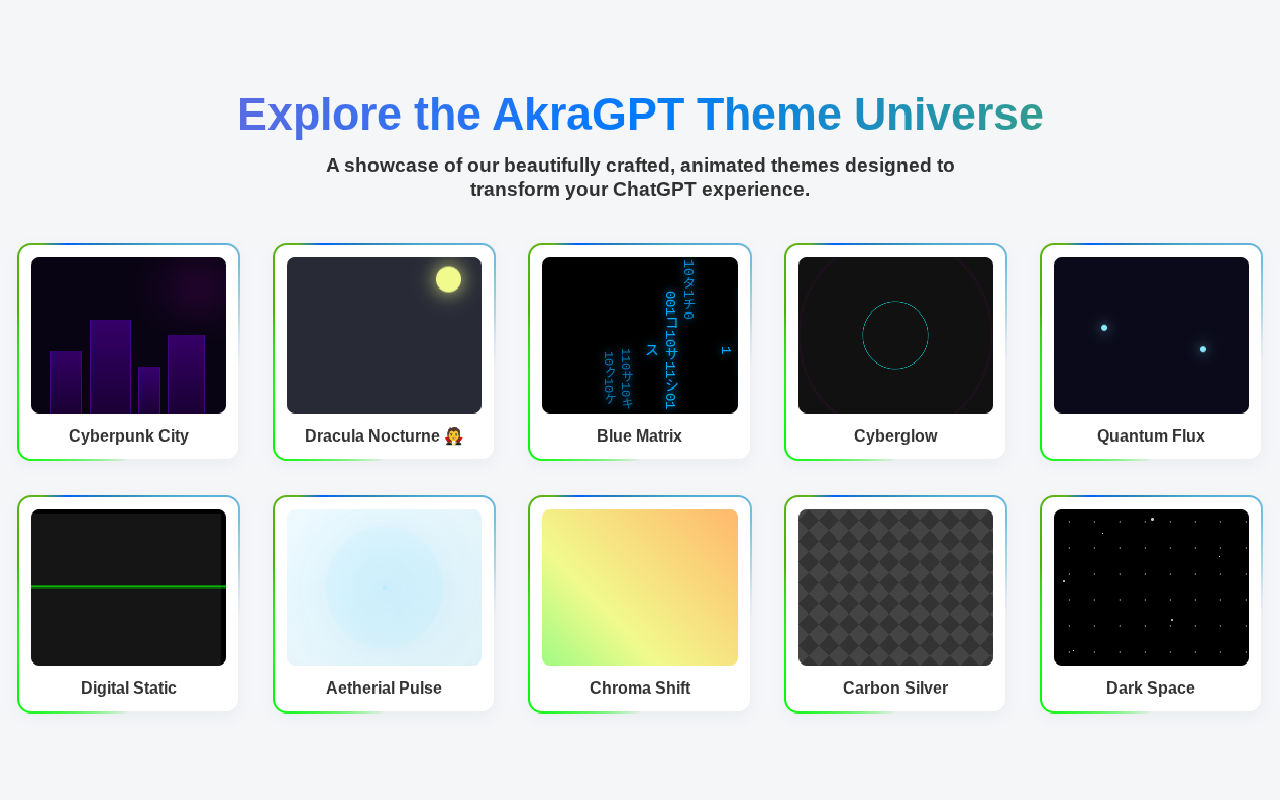The height and width of the screenshot is (800, 1280).
Task: Click the 'Blue Matrix' card title
Action: pyautogui.click(x=639, y=436)
